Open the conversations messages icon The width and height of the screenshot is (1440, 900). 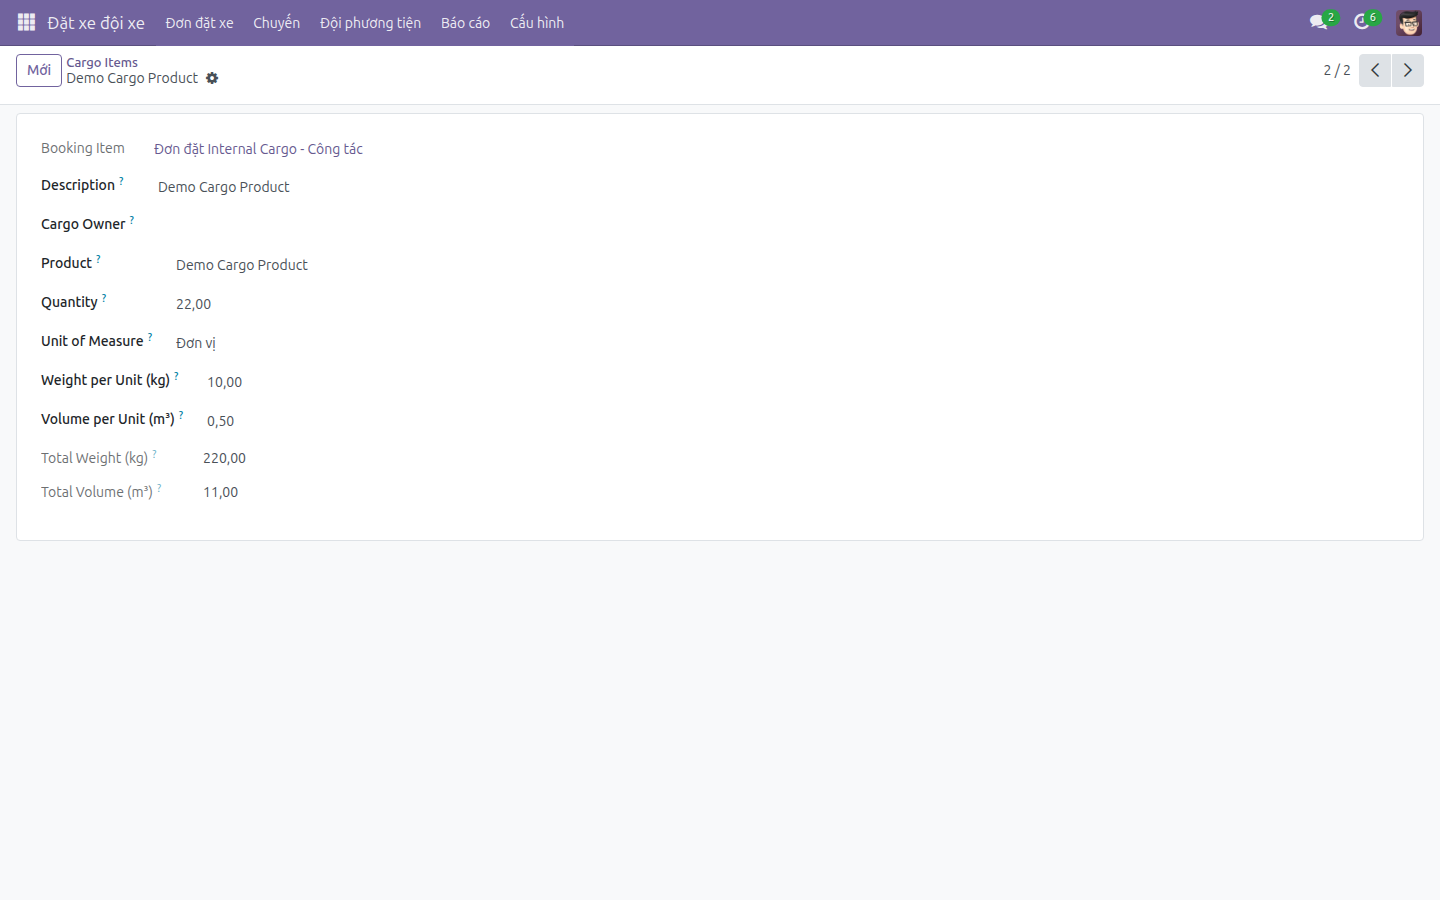coord(1319,22)
